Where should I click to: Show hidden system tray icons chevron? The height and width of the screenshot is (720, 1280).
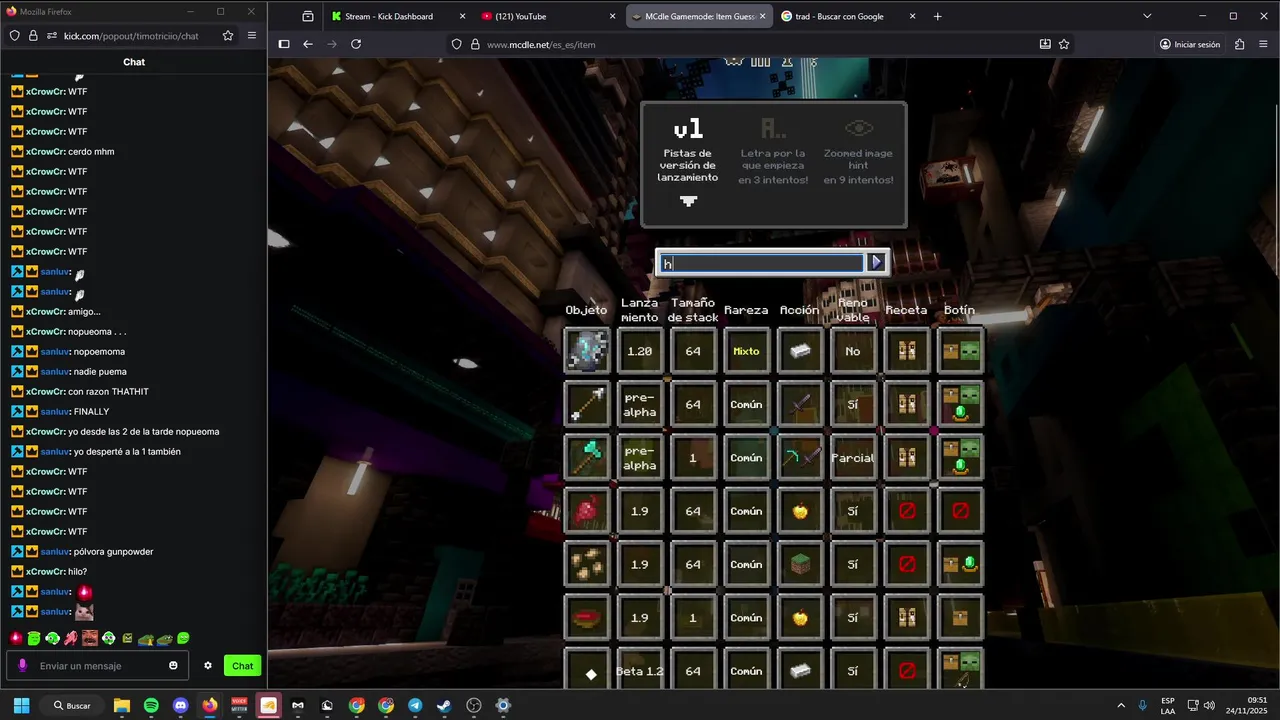[x=1120, y=705]
